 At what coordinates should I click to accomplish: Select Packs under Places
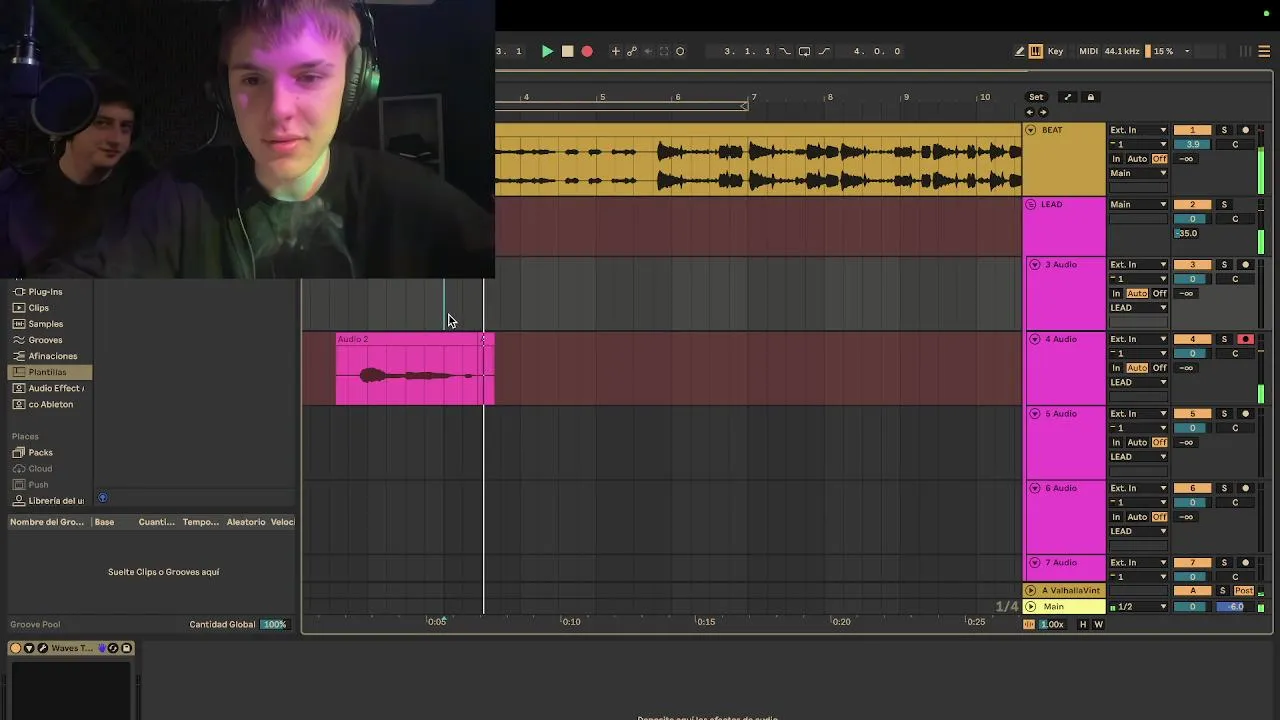pyautogui.click(x=40, y=452)
